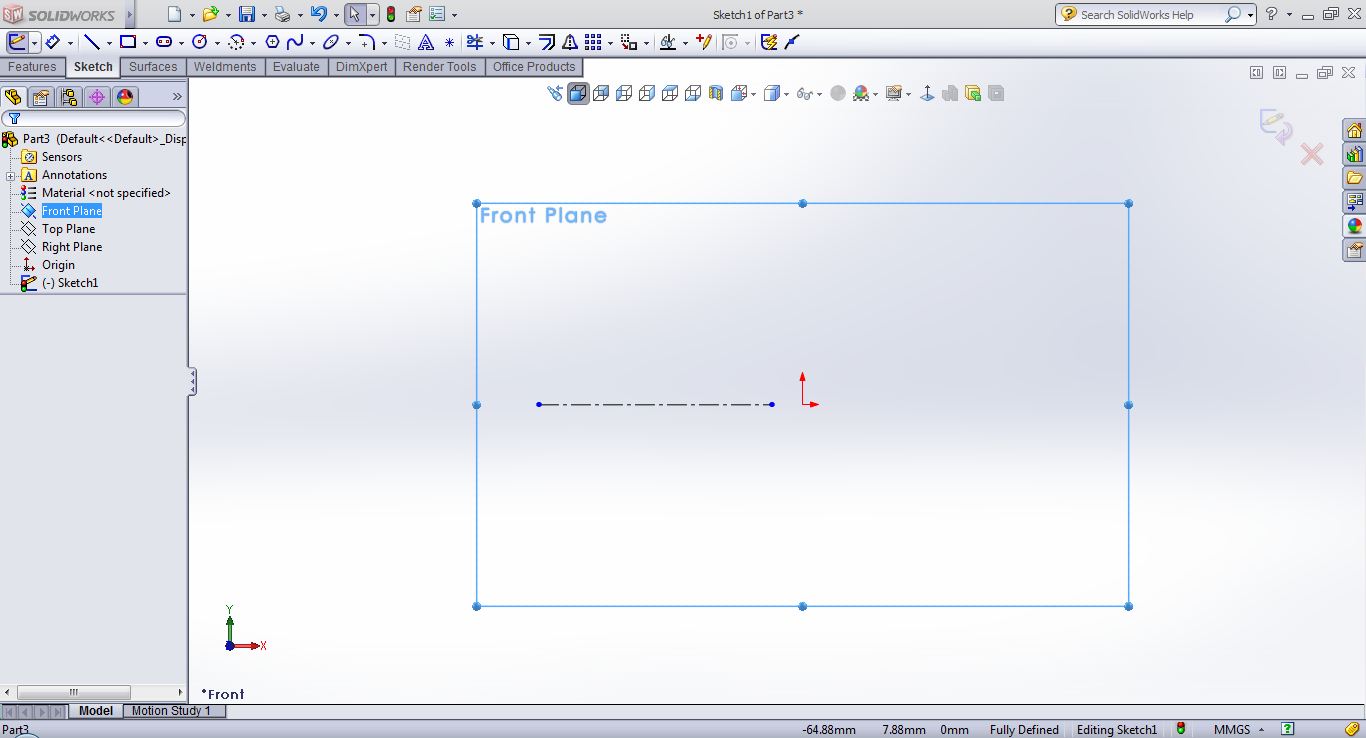Open the DisplayManager color sphere tab
This screenshot has height=738, width=1366.
(x=125, y=97)
